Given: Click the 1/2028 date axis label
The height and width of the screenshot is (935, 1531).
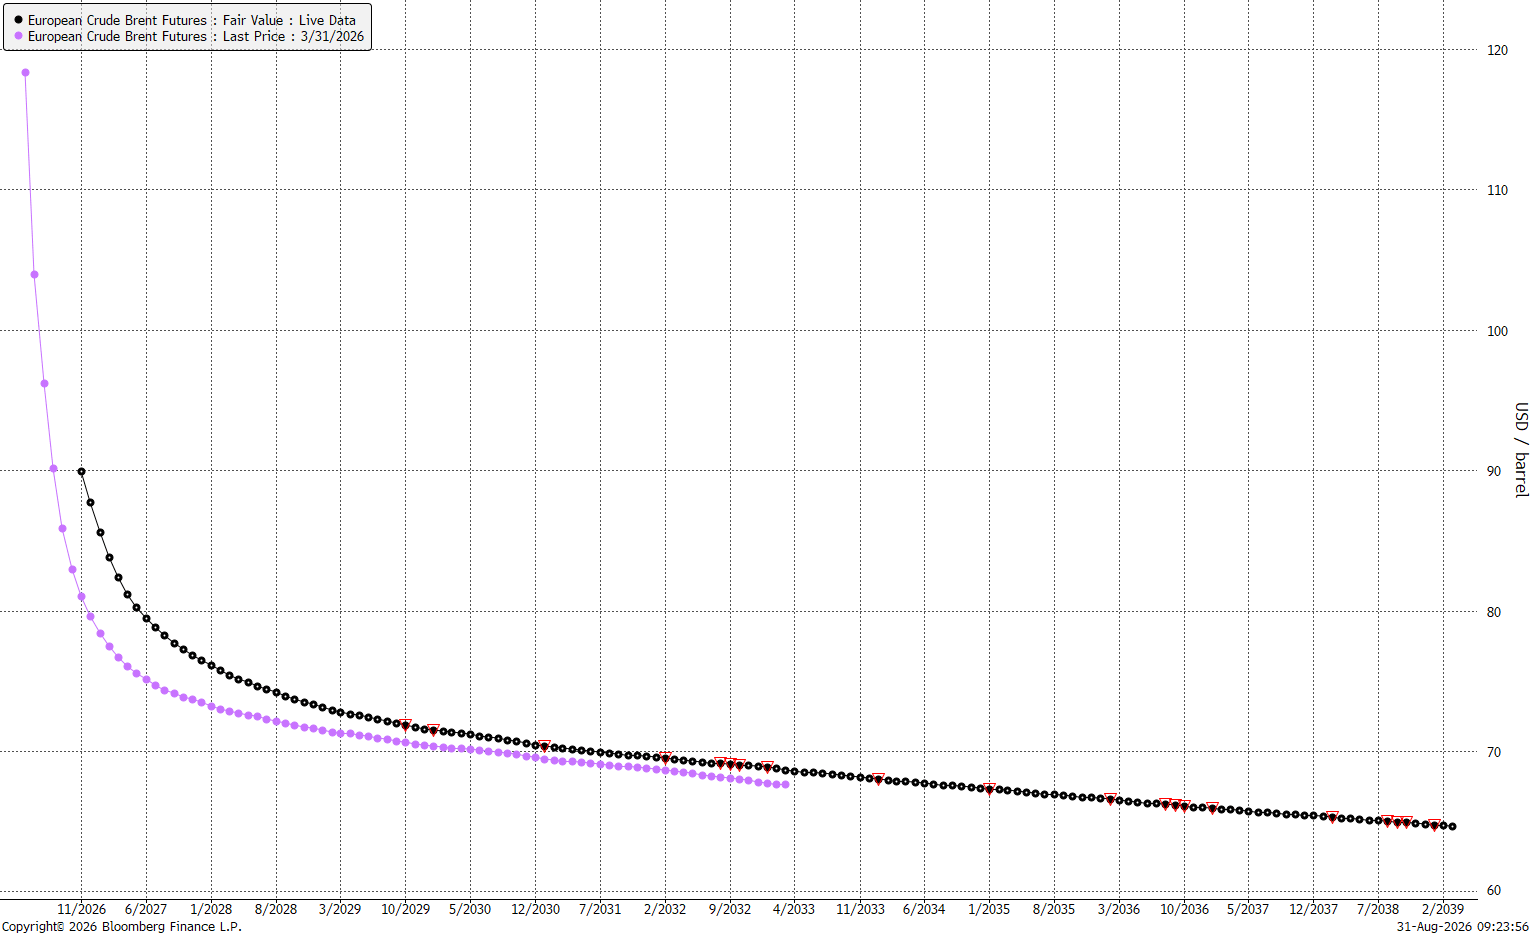Looking at the screenshot, I should pos(211,909).
